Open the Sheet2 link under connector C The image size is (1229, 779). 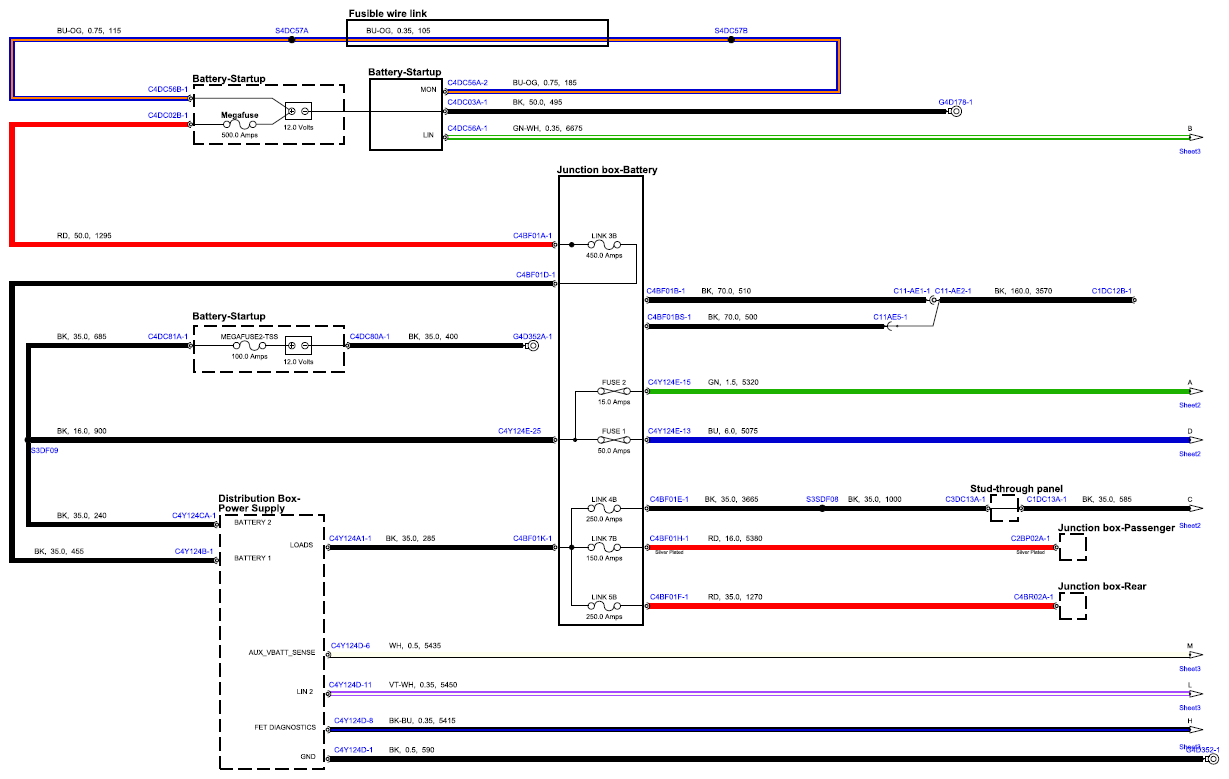pos(1189,525)
